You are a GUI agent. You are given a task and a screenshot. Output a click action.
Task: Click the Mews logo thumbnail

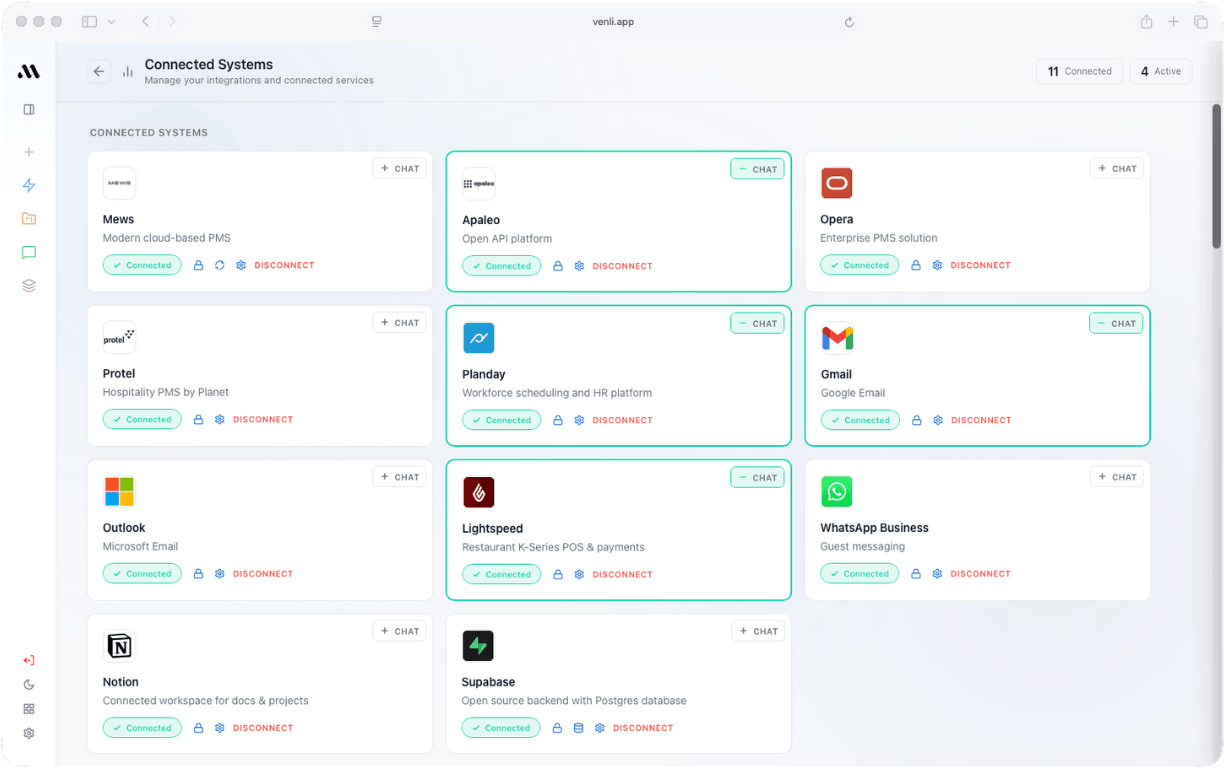119,183
